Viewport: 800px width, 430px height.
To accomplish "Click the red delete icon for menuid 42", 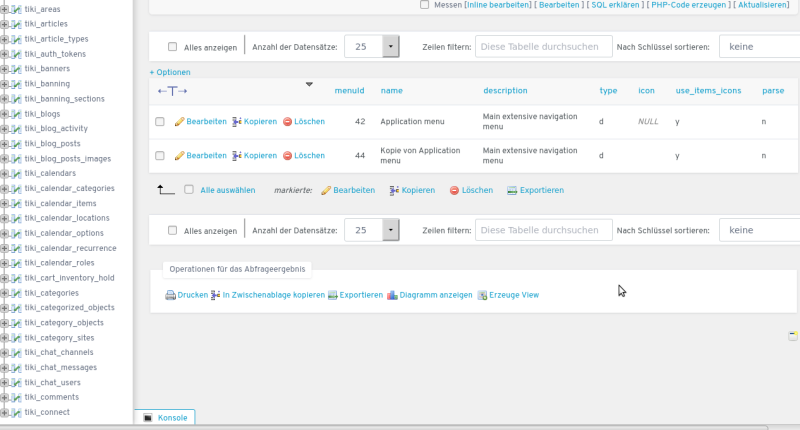I will (x=287, y=121).
